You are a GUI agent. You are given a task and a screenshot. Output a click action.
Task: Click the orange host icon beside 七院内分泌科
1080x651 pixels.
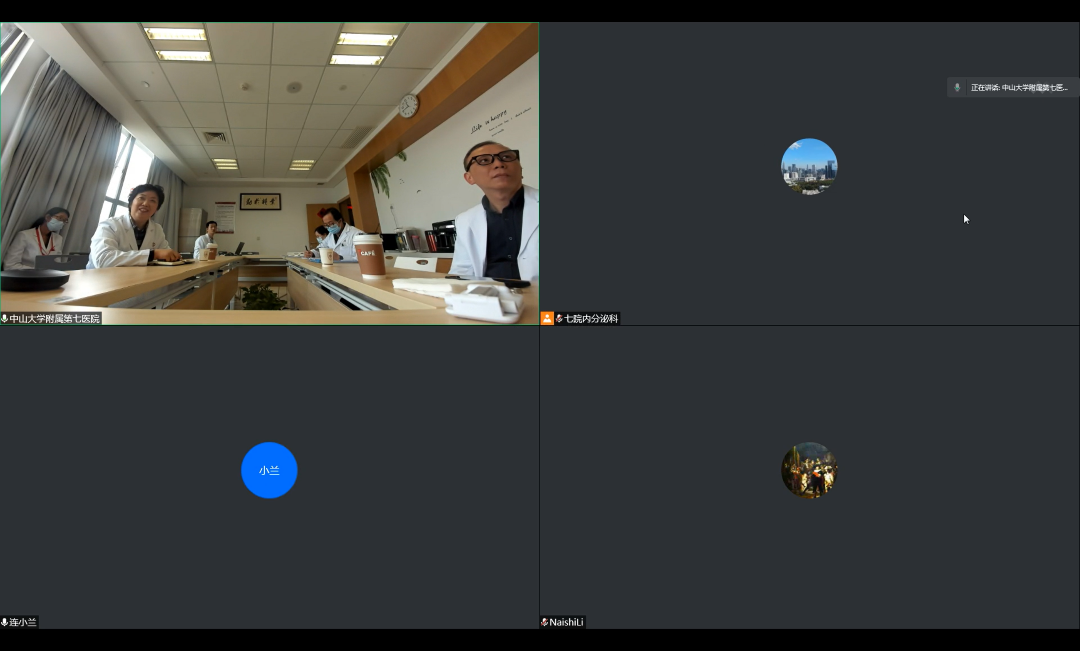[x=547, y=319]
